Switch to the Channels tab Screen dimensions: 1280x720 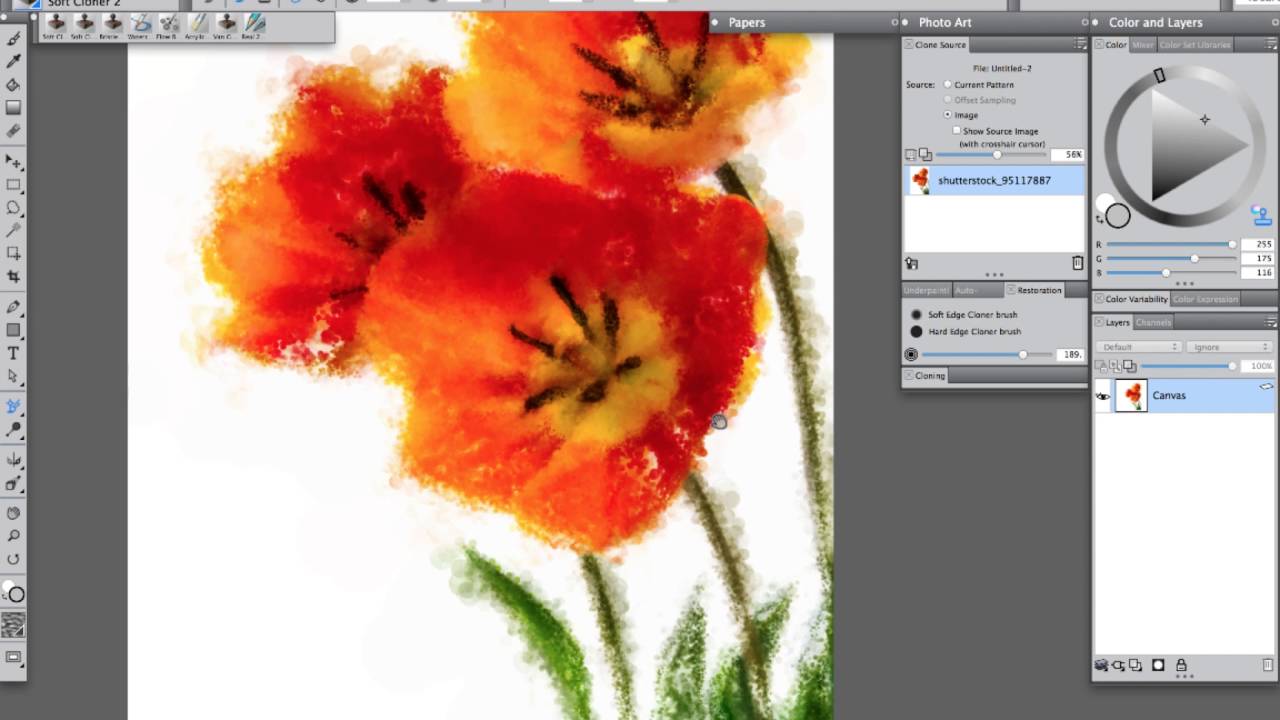click(1153, 322)
